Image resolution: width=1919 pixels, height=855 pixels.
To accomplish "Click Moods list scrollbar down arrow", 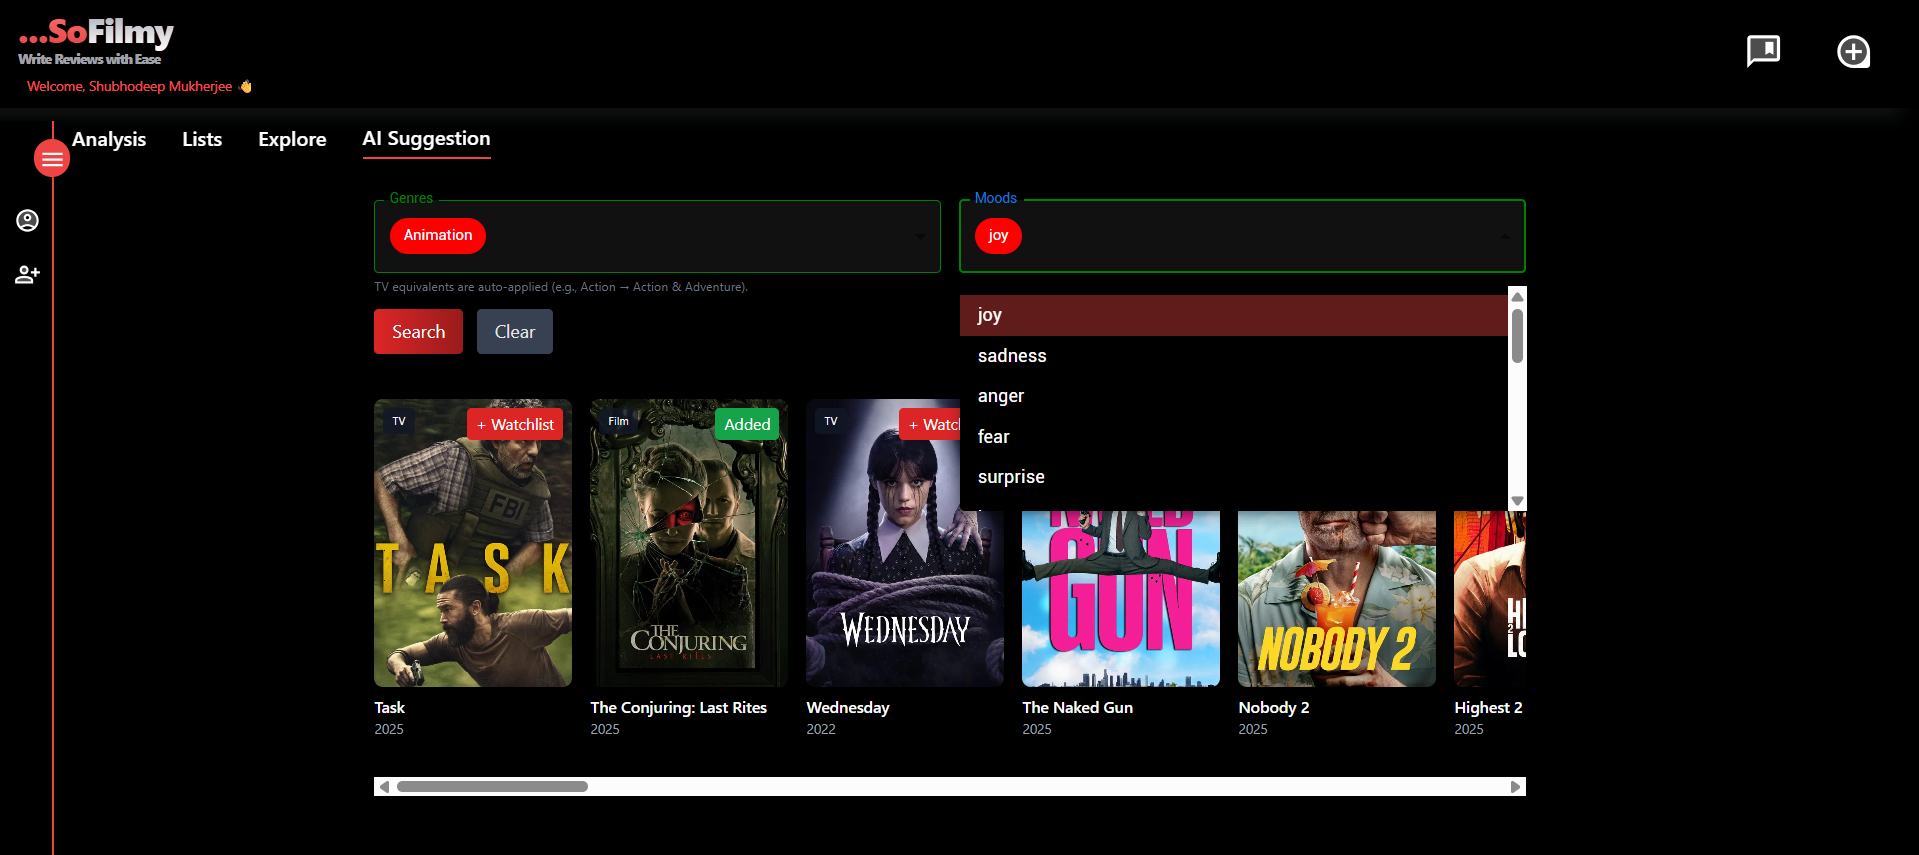I will (x=1517, y=501).
